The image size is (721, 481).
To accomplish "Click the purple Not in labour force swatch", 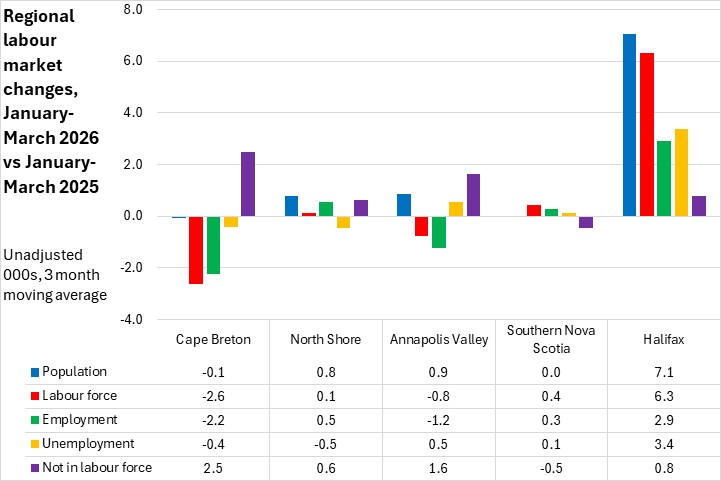I will pyautogui.click(x=33, y=467).
